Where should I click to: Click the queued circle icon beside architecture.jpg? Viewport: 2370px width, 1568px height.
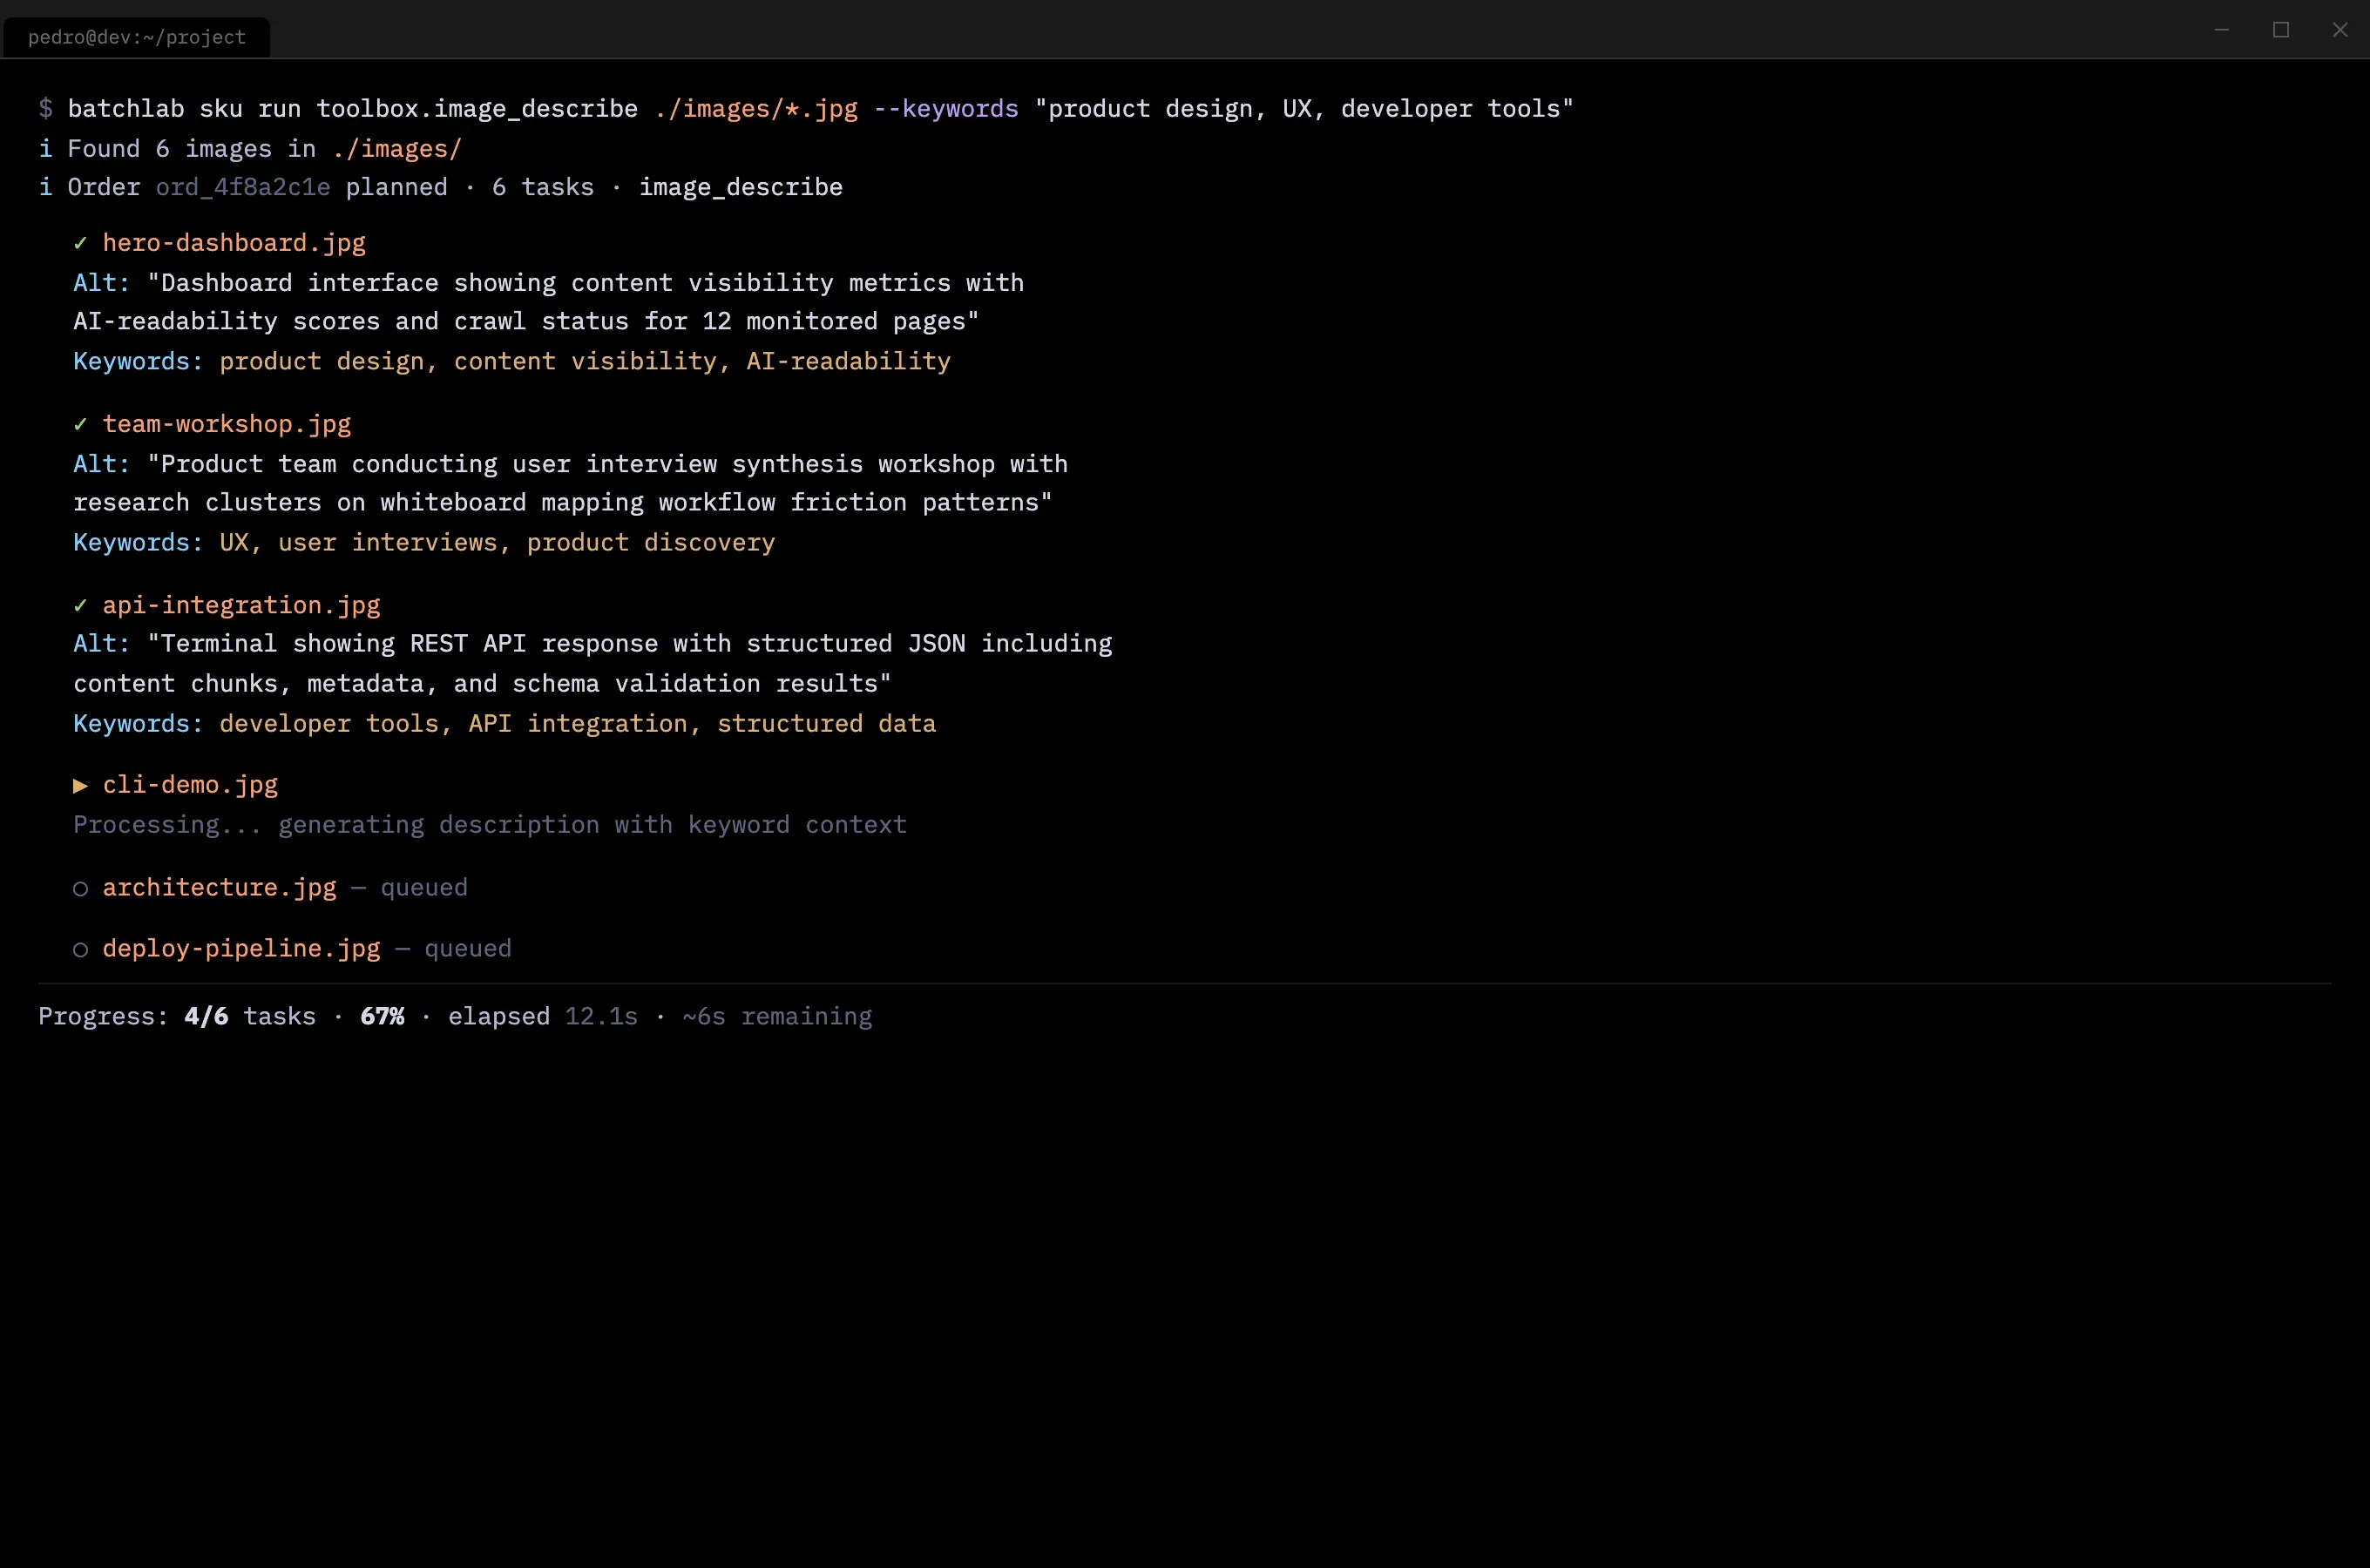tap(82, 888)
